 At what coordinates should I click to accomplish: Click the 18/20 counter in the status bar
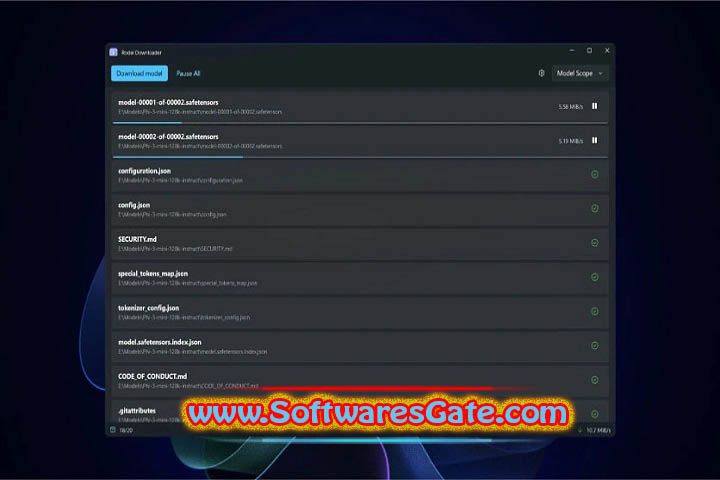[x=126, y=430]
